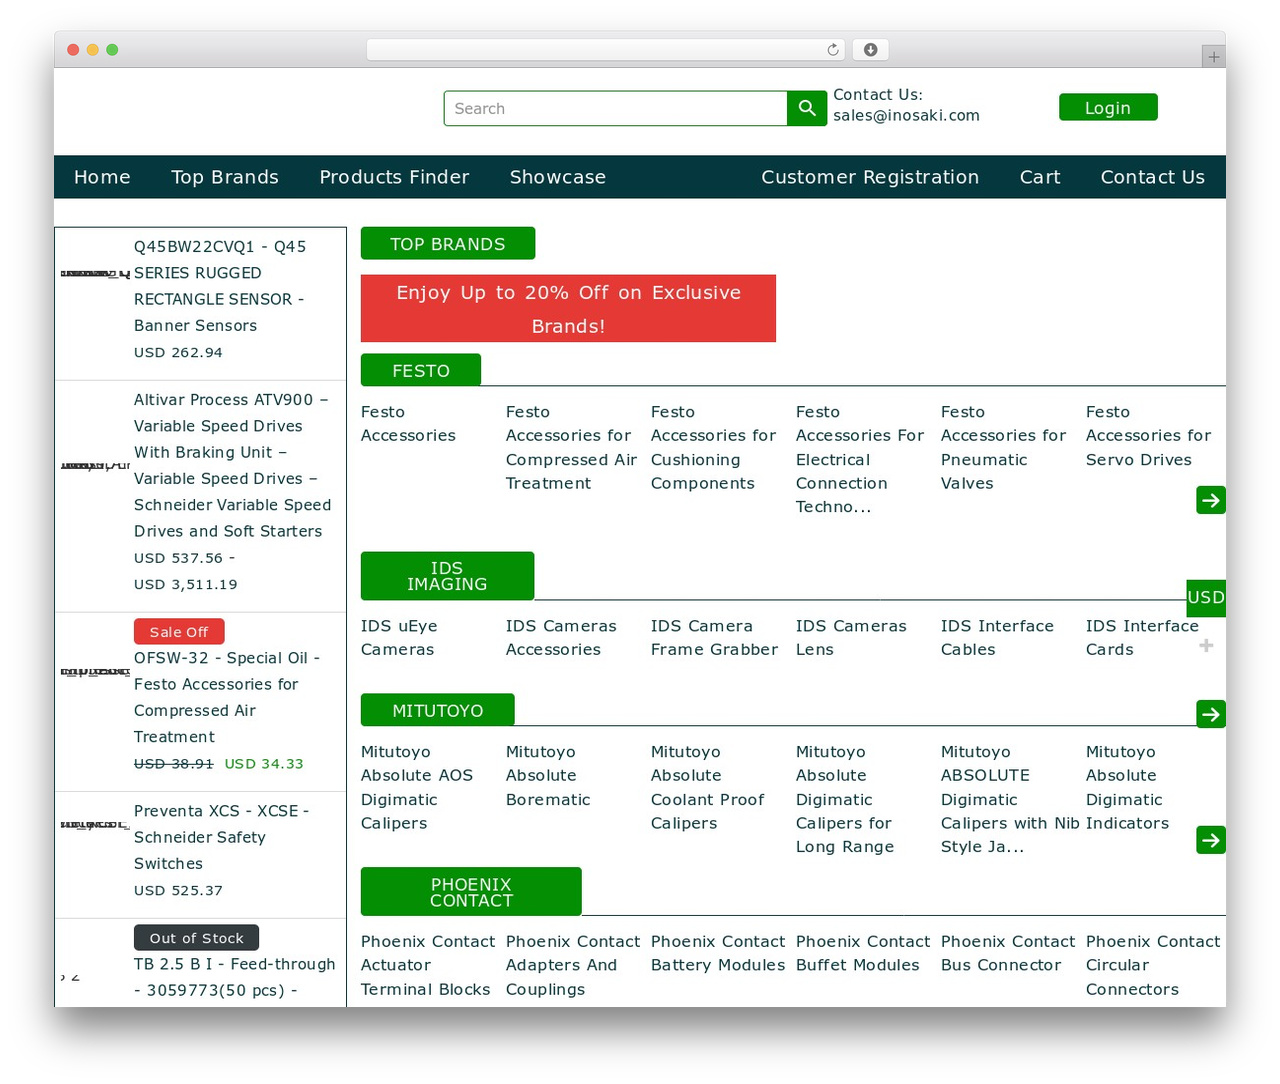
Task: Open Mitutoyo Absolute Borematic category
Action: [548, 775]
